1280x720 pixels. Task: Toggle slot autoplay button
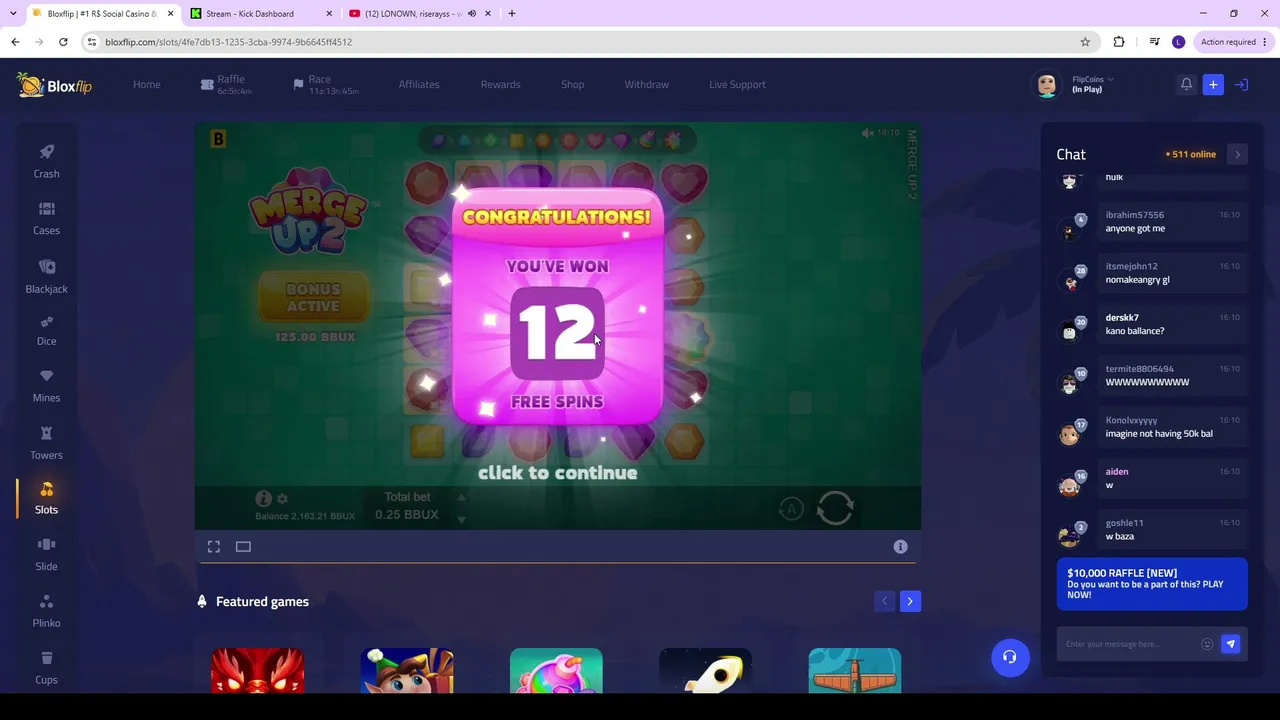[791, 509]
